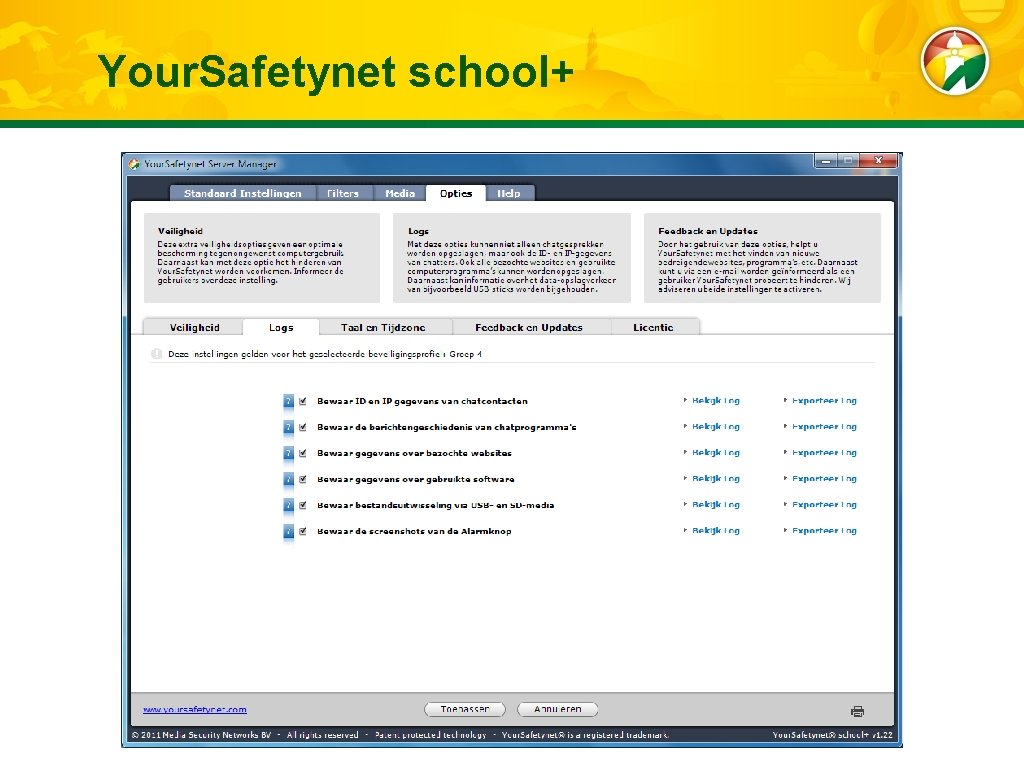Switch to the Media tab
Screen dimensions: 1024x768
[400, 193]
